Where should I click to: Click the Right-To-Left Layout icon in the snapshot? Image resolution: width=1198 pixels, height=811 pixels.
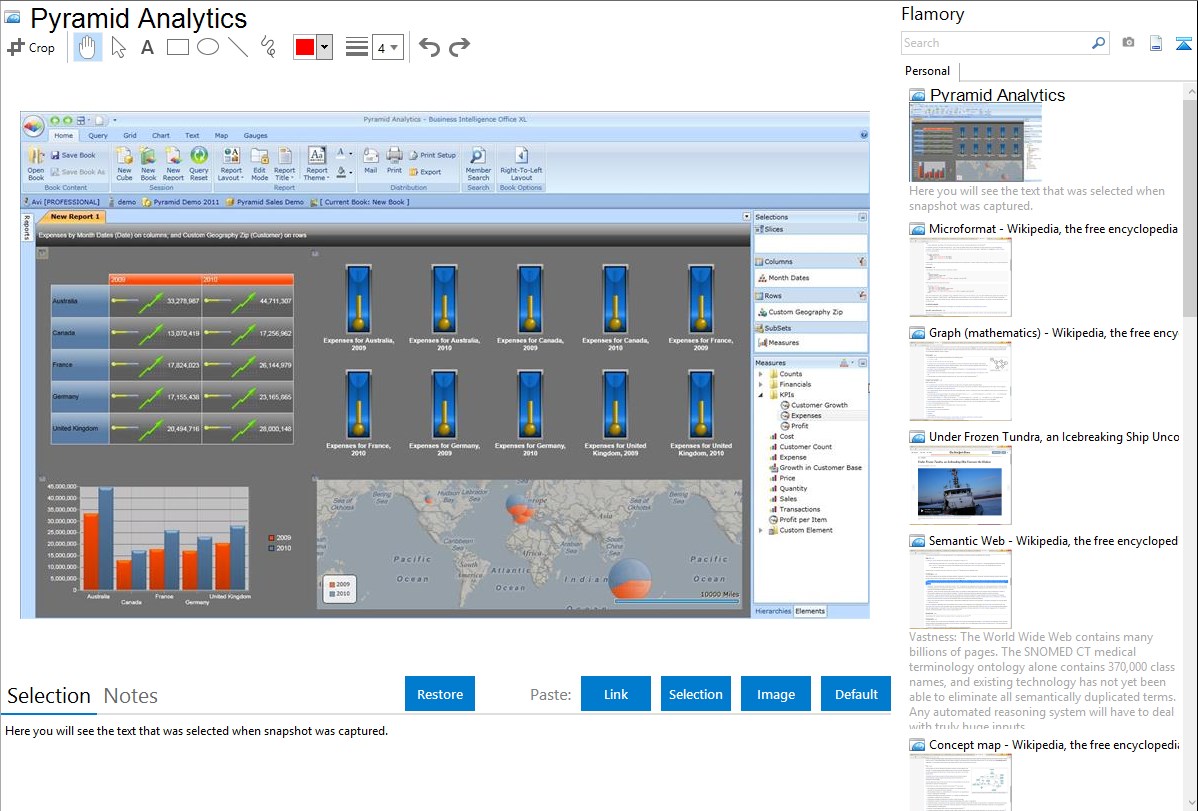(x=521, y=164)
